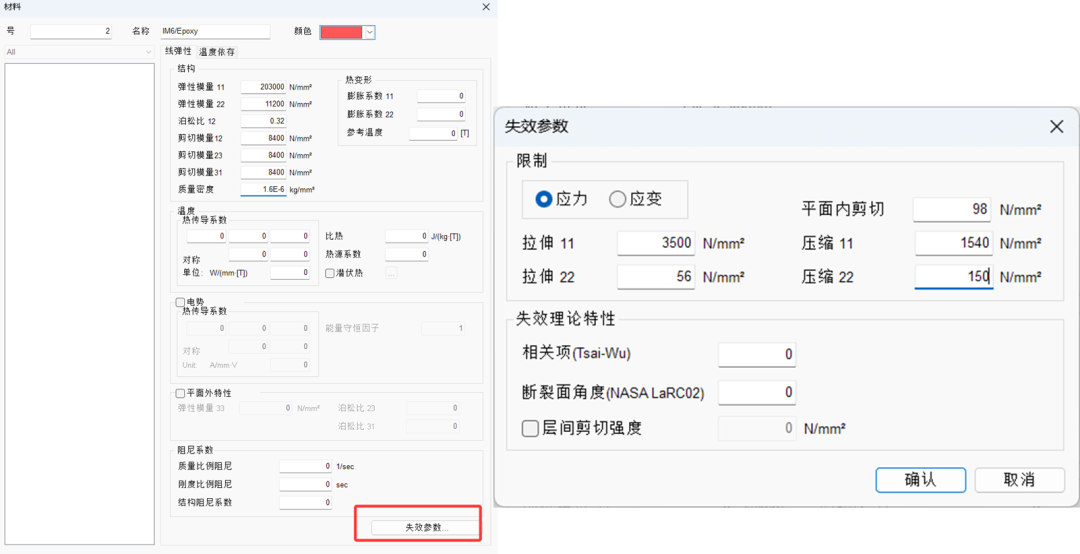Confirm failure parameters with 确认
This screenshot has width=1080, height=554.
[920, 480]
